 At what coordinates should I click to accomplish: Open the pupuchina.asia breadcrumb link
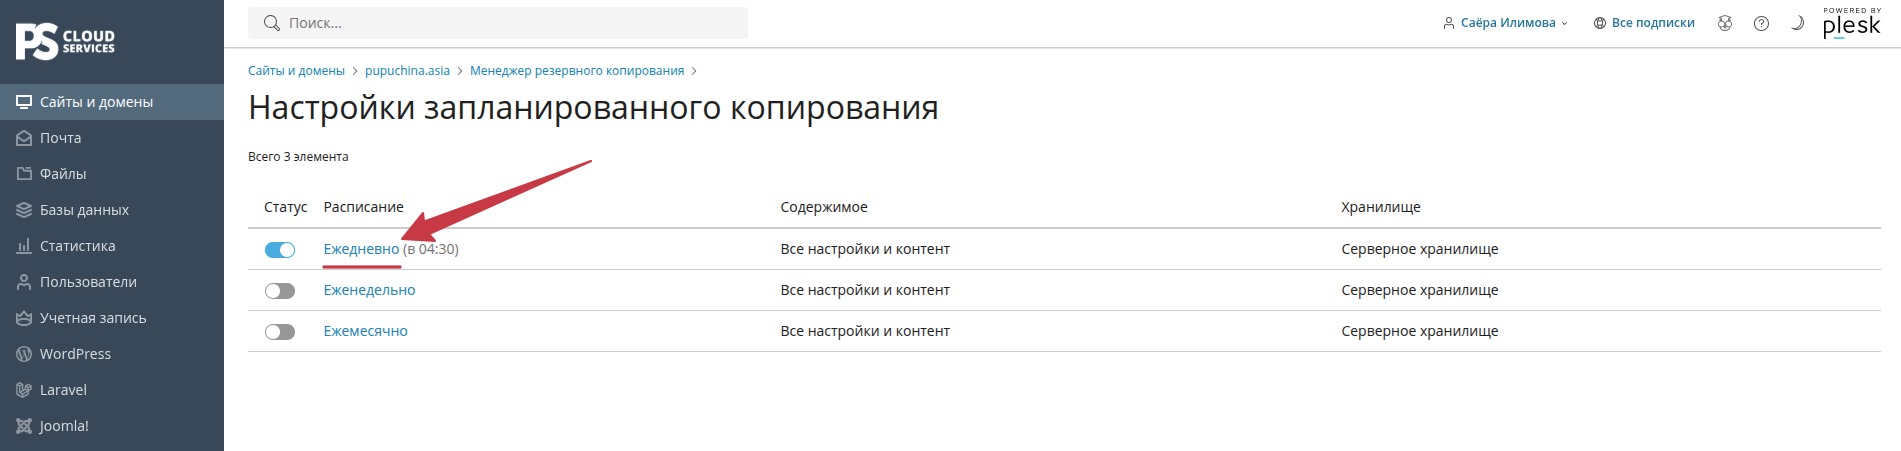point(407,71)
